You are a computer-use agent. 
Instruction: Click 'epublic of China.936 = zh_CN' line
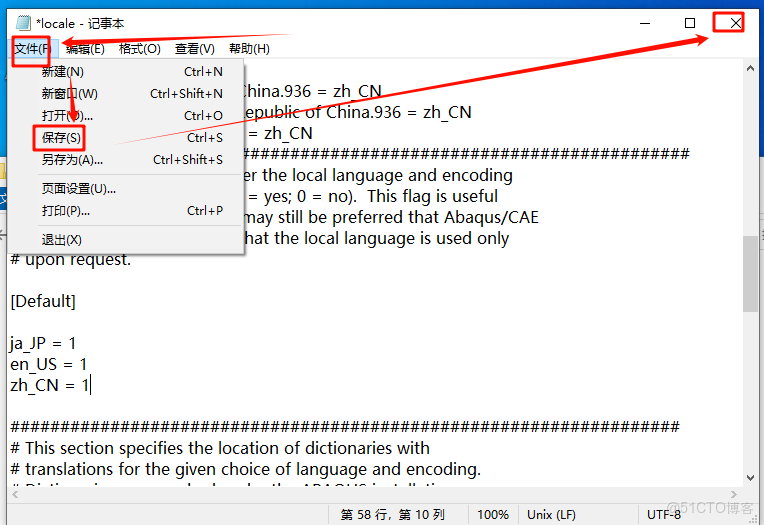coord(358,112)
